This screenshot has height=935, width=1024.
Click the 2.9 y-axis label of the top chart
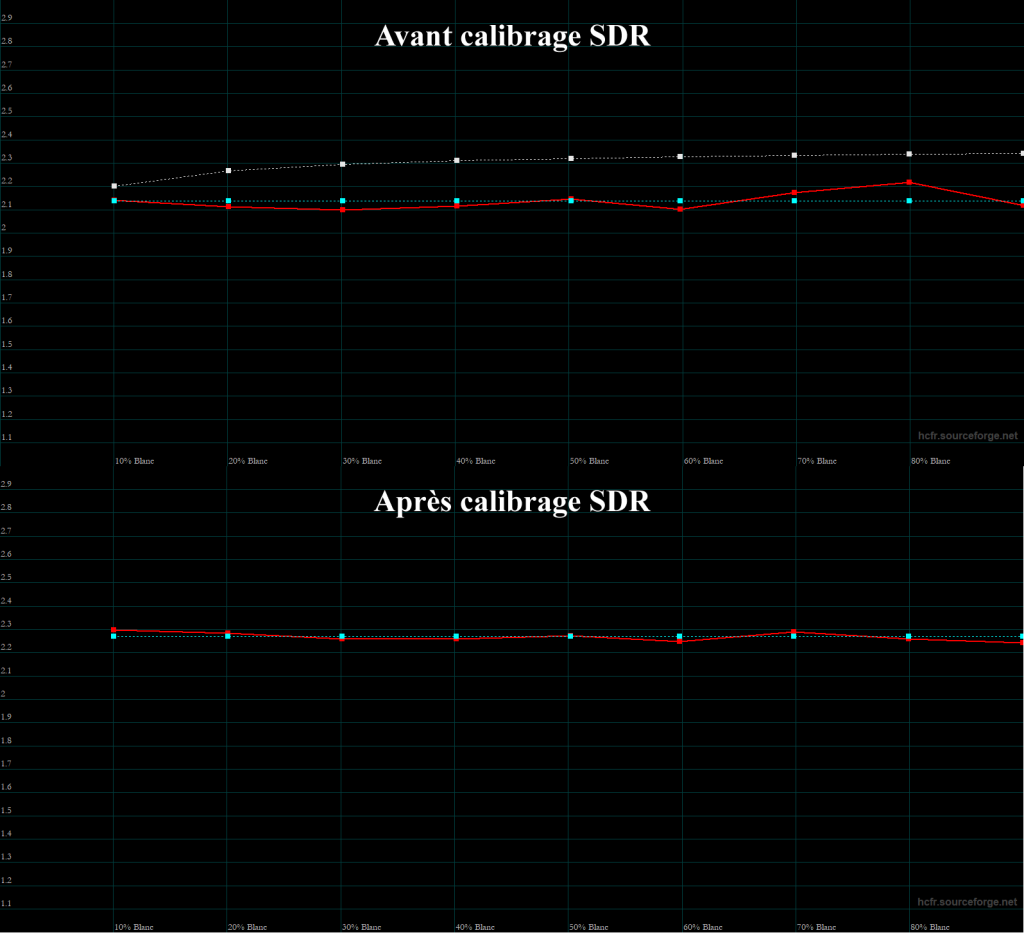pos(6,18)
